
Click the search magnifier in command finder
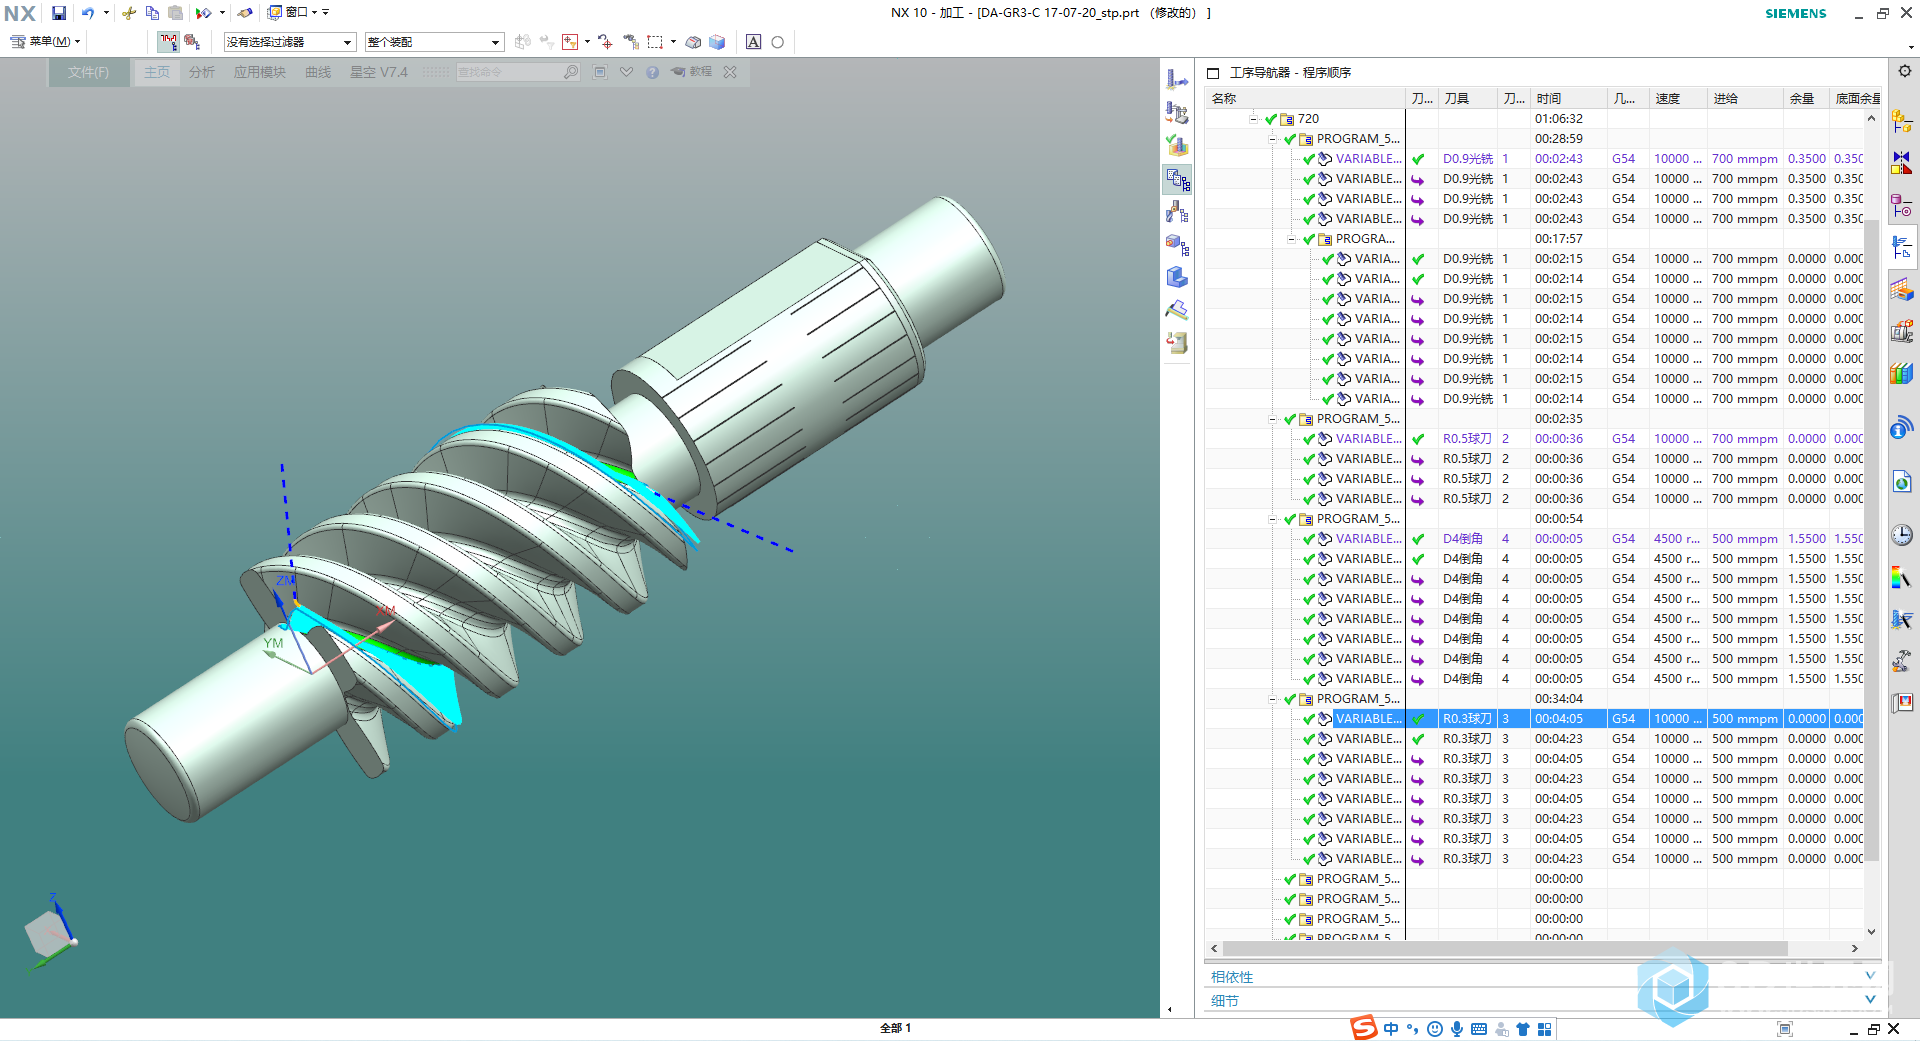tap(570, 72)
